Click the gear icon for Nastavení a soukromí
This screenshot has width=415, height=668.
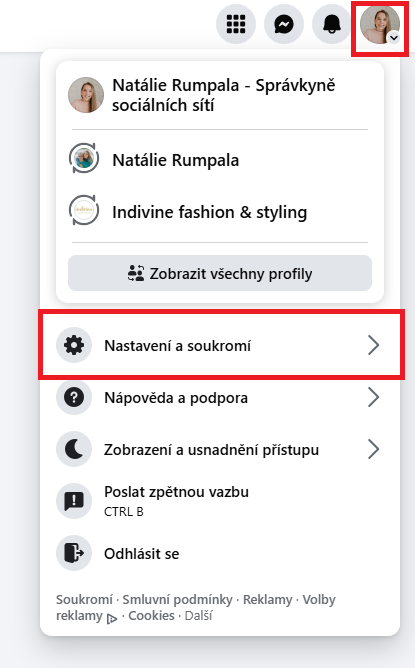tap(74, 345)
